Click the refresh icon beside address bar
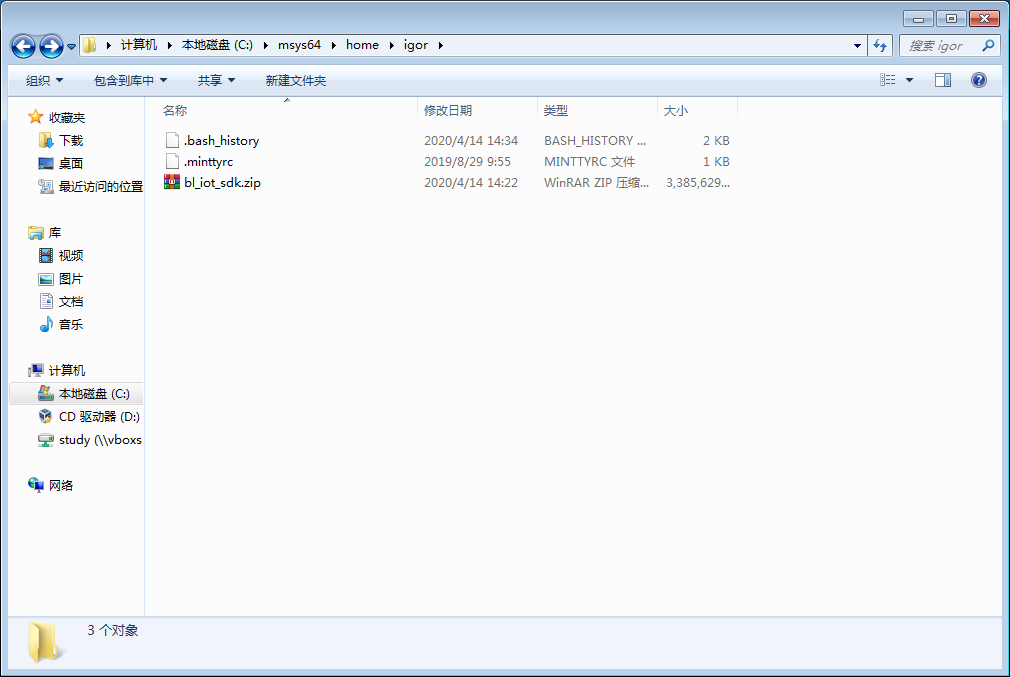Viewport: 1010px width, 677px height. [881, 45]
